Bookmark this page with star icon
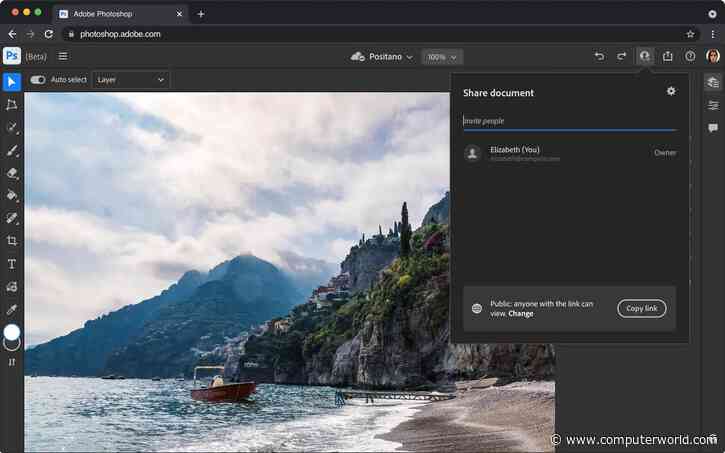The height and width of the screenshot is (453, 725). coord(690,34)
